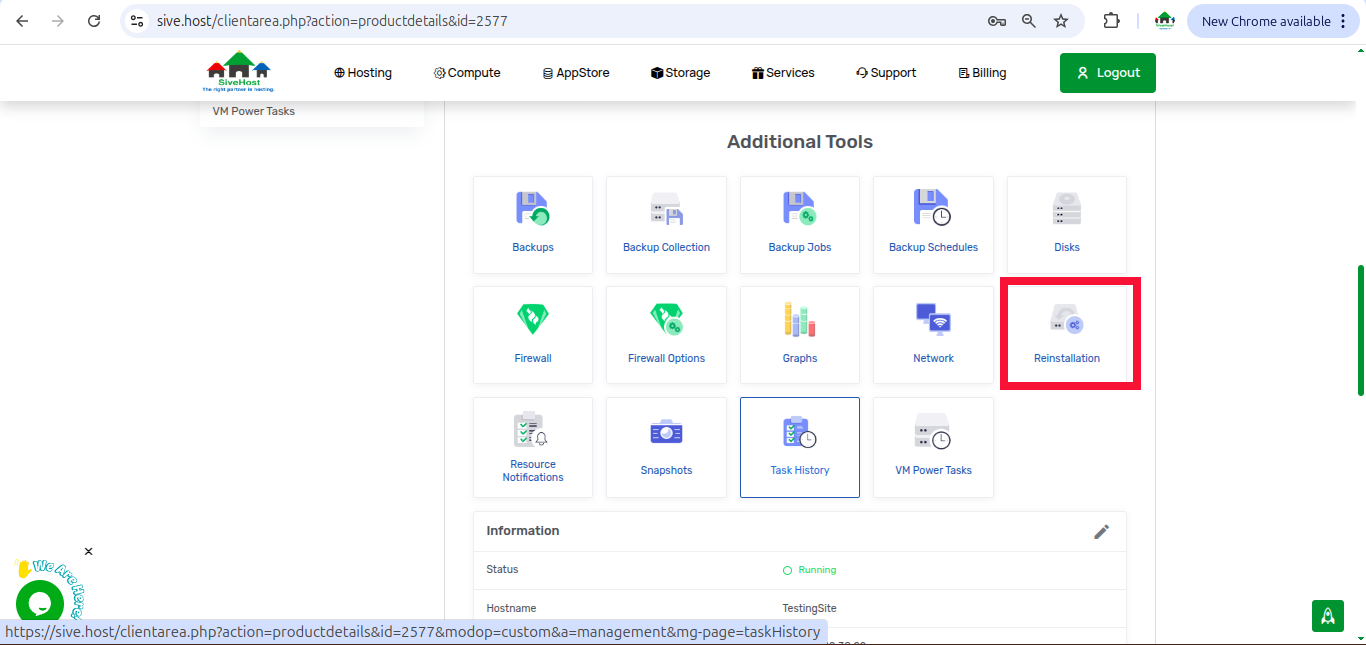Open the Graphs tool

800,335
